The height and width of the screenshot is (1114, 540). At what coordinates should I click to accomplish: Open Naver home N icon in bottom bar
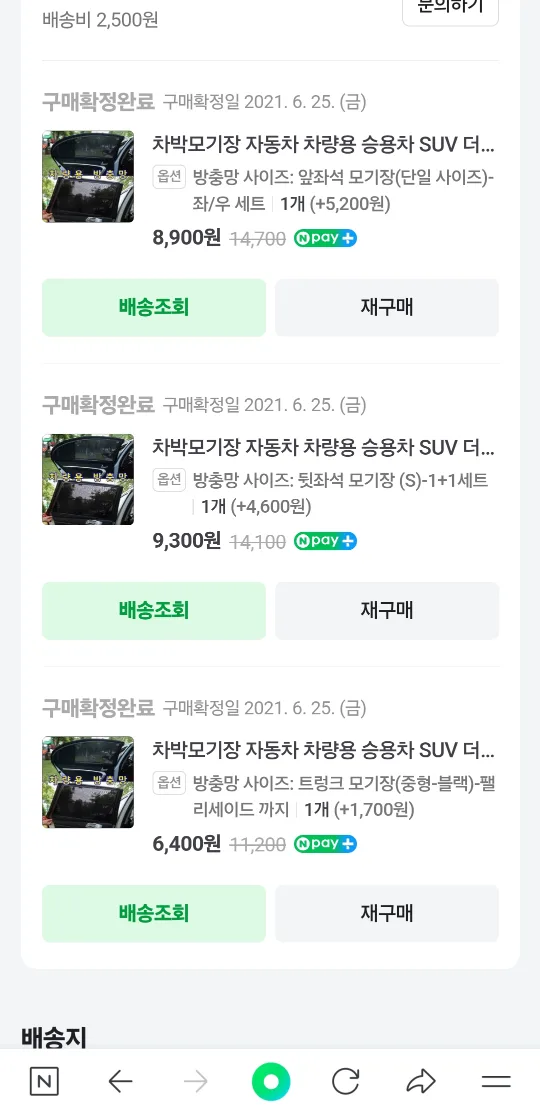(44, 1082)
